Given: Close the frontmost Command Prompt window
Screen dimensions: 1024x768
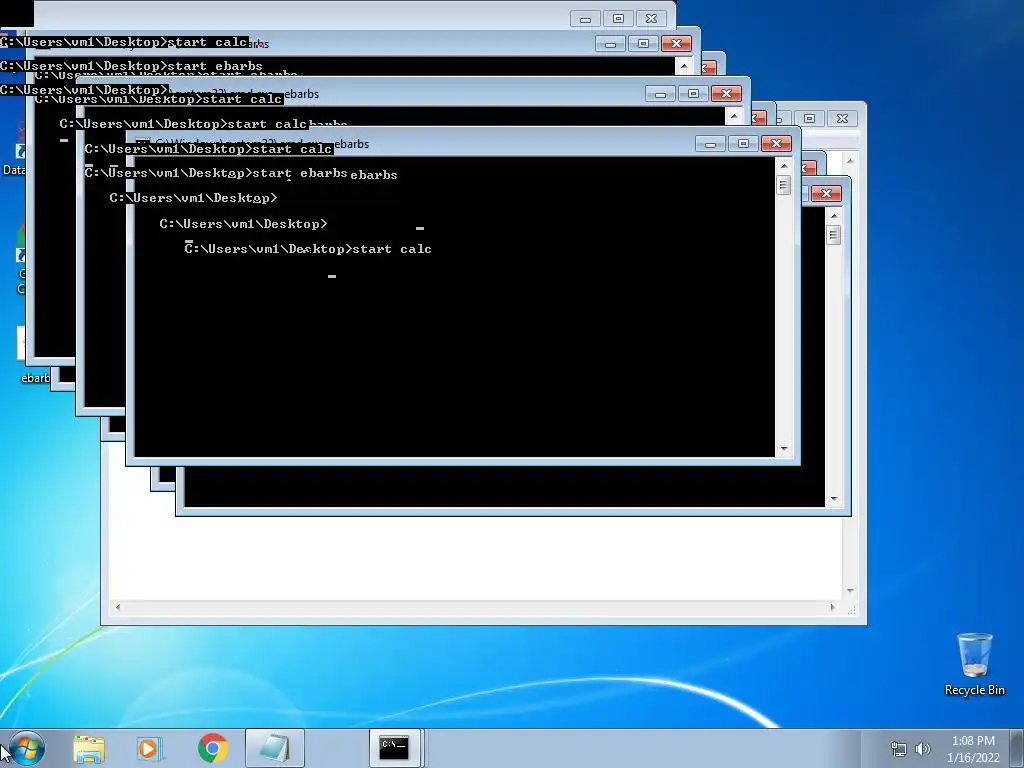Looking at the screenshot, I should 776,144.
